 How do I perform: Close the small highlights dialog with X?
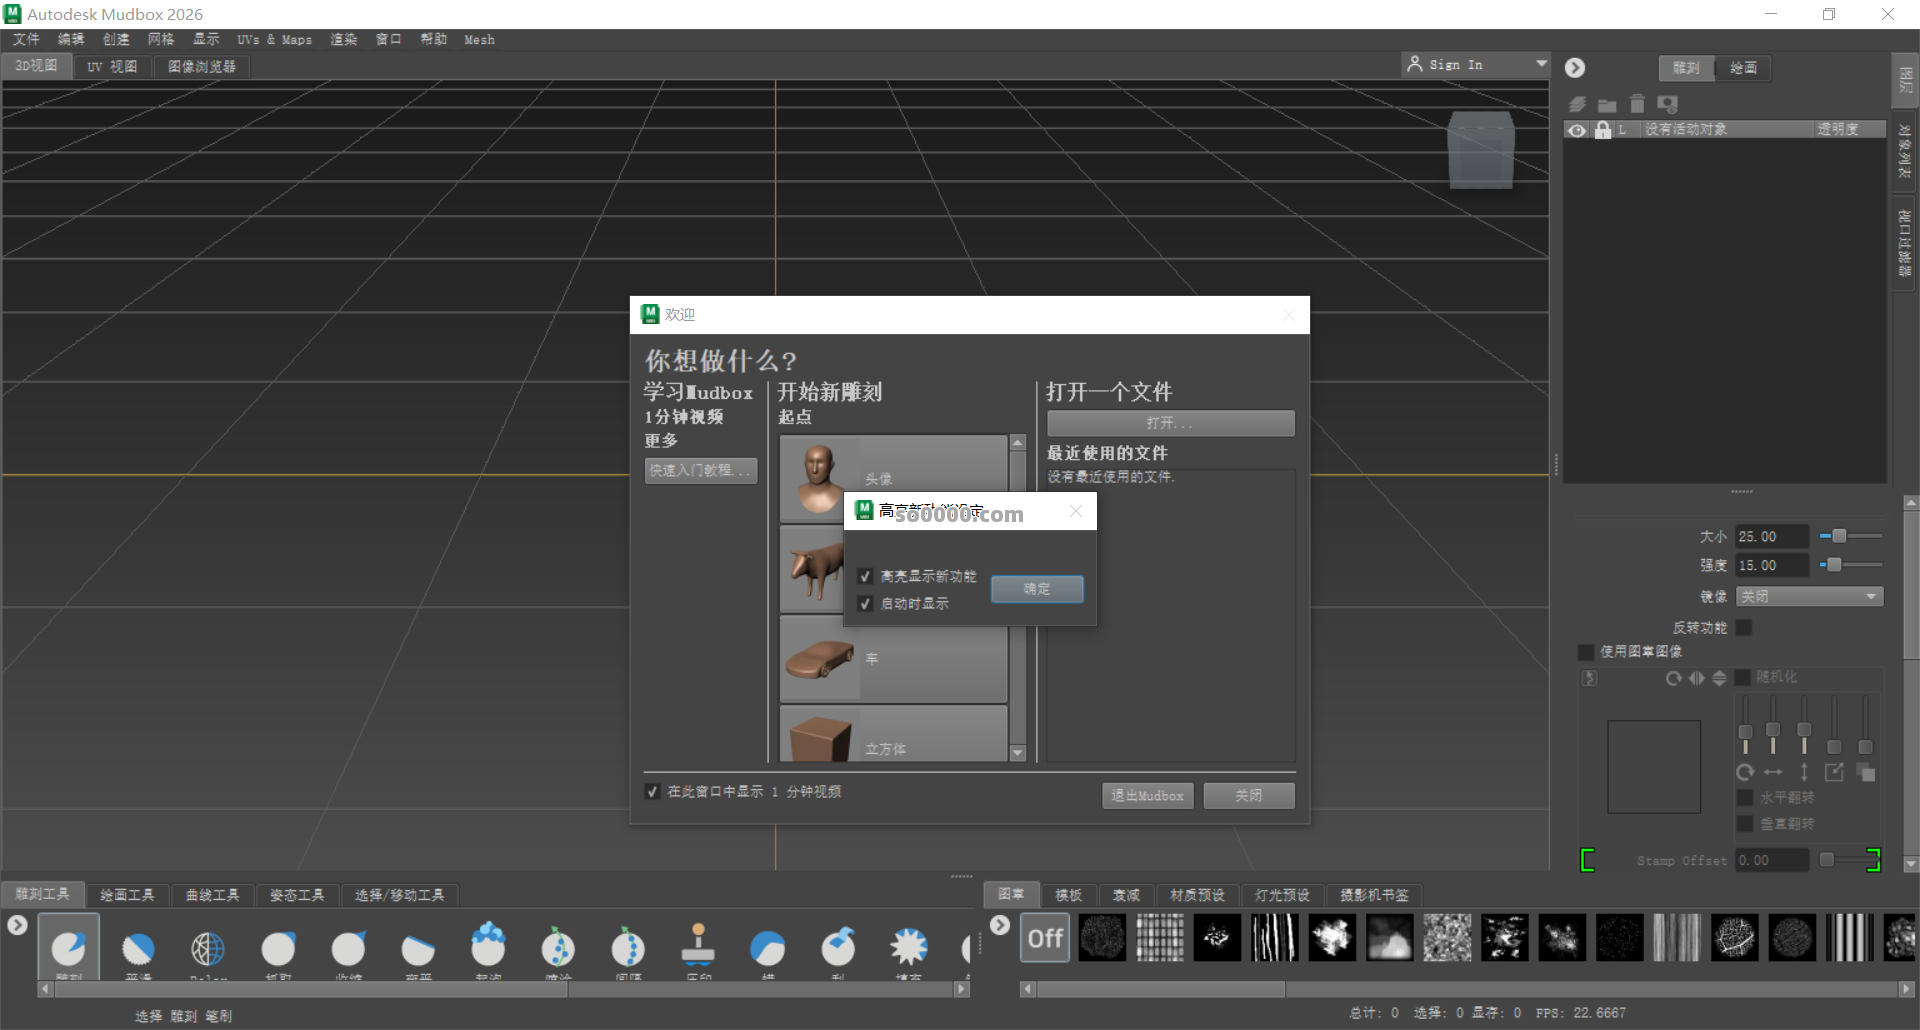(x=1076, y=511)
